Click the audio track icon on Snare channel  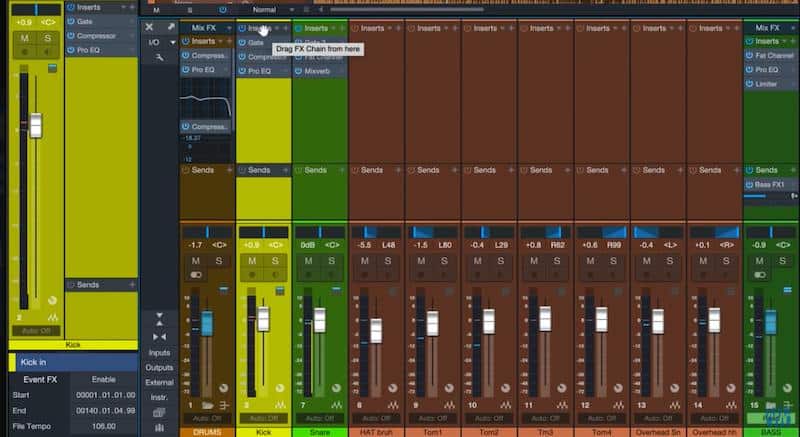coord(336,405)
